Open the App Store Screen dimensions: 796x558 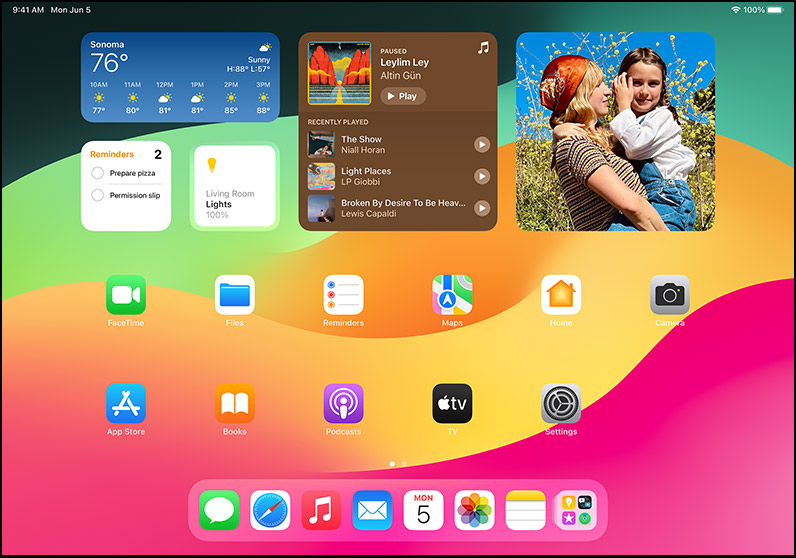click(126, 404)
